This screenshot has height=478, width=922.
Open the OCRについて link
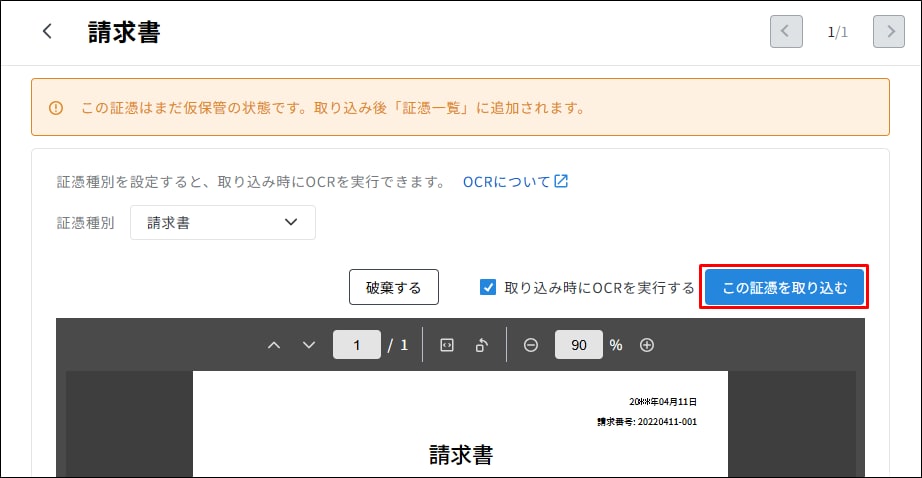[506, 182]
